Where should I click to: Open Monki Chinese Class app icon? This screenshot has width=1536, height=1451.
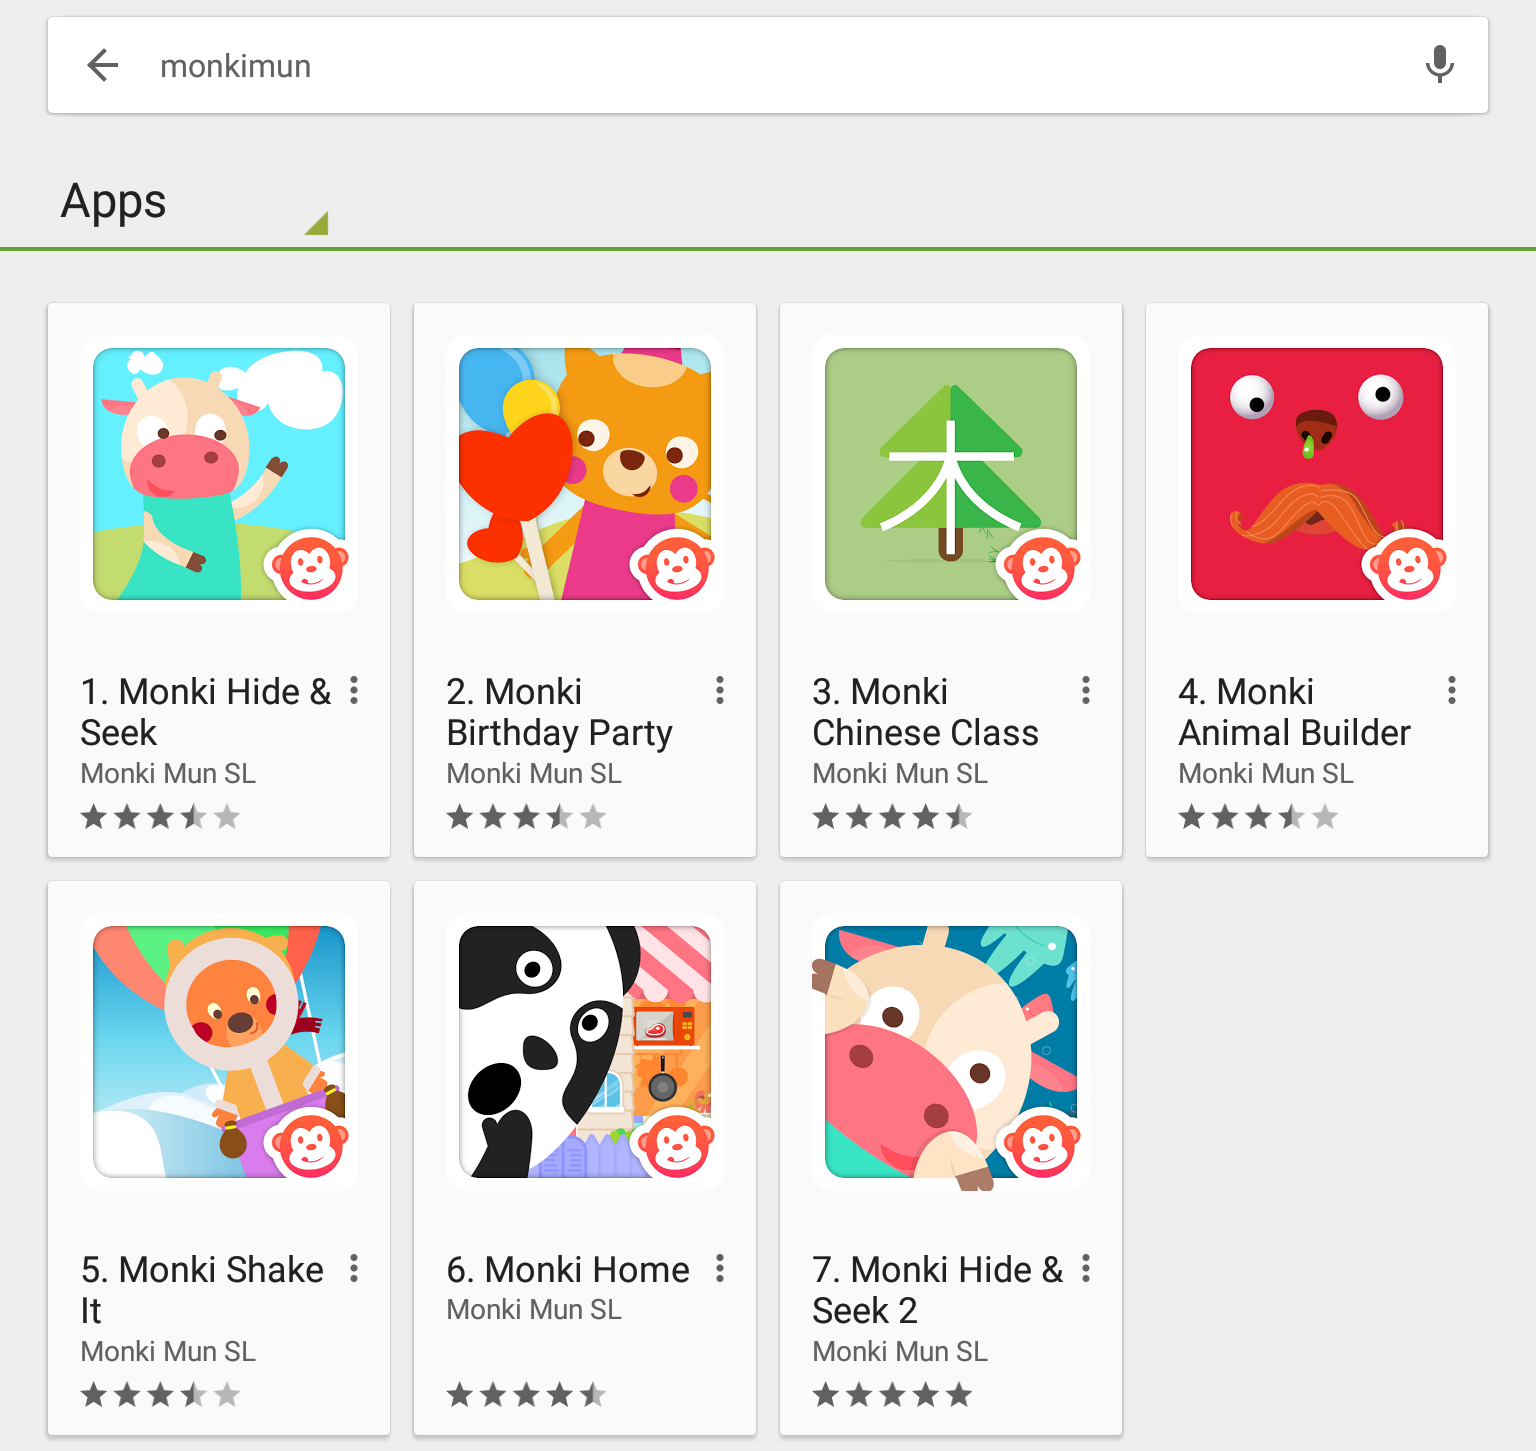(951, 474)
